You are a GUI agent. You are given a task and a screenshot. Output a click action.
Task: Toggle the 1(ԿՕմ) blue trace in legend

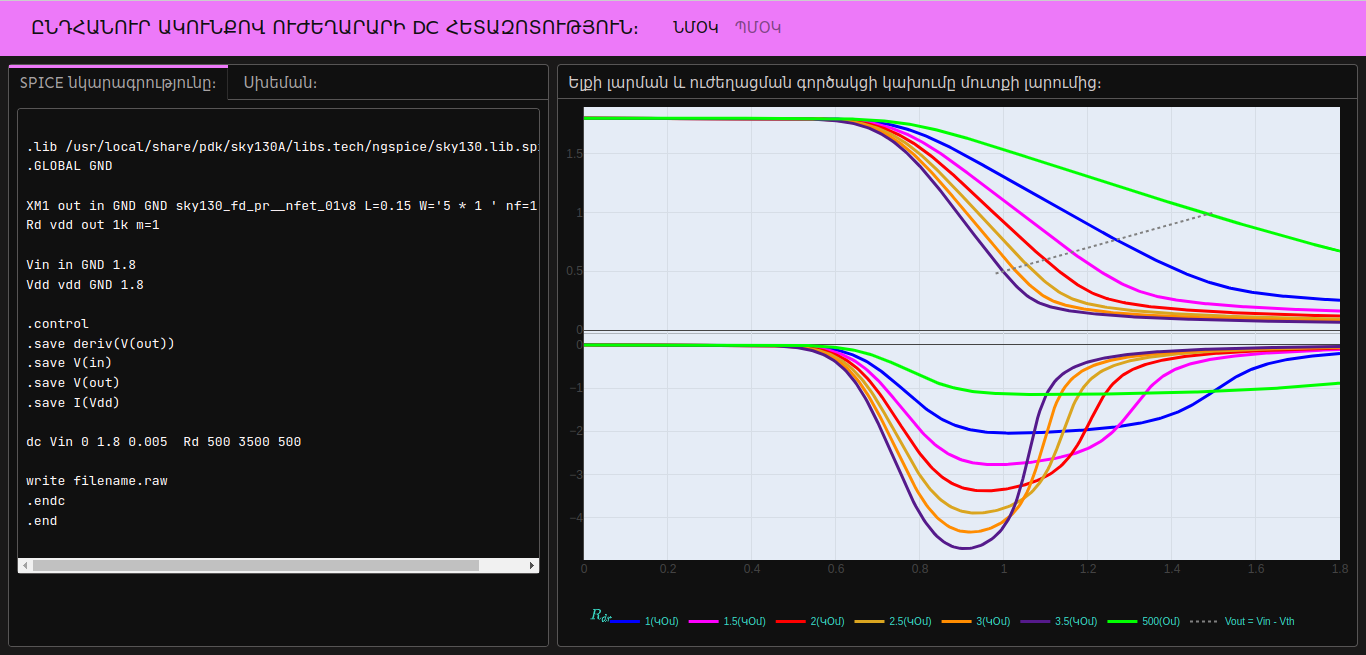tap(645, 621)
